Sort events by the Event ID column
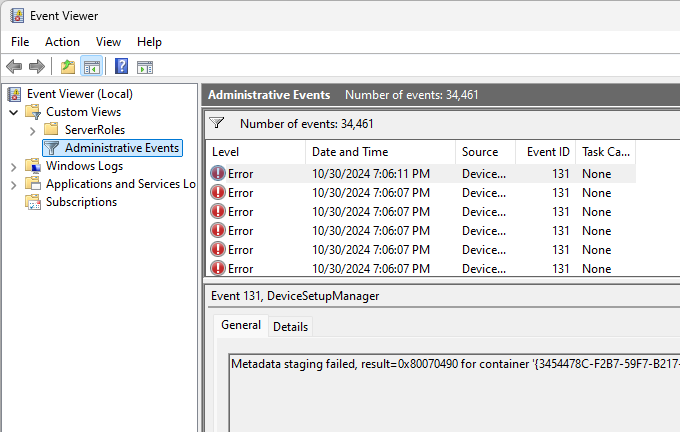The width and height of the screenshot is (680, 432). [x=548, y=152]
